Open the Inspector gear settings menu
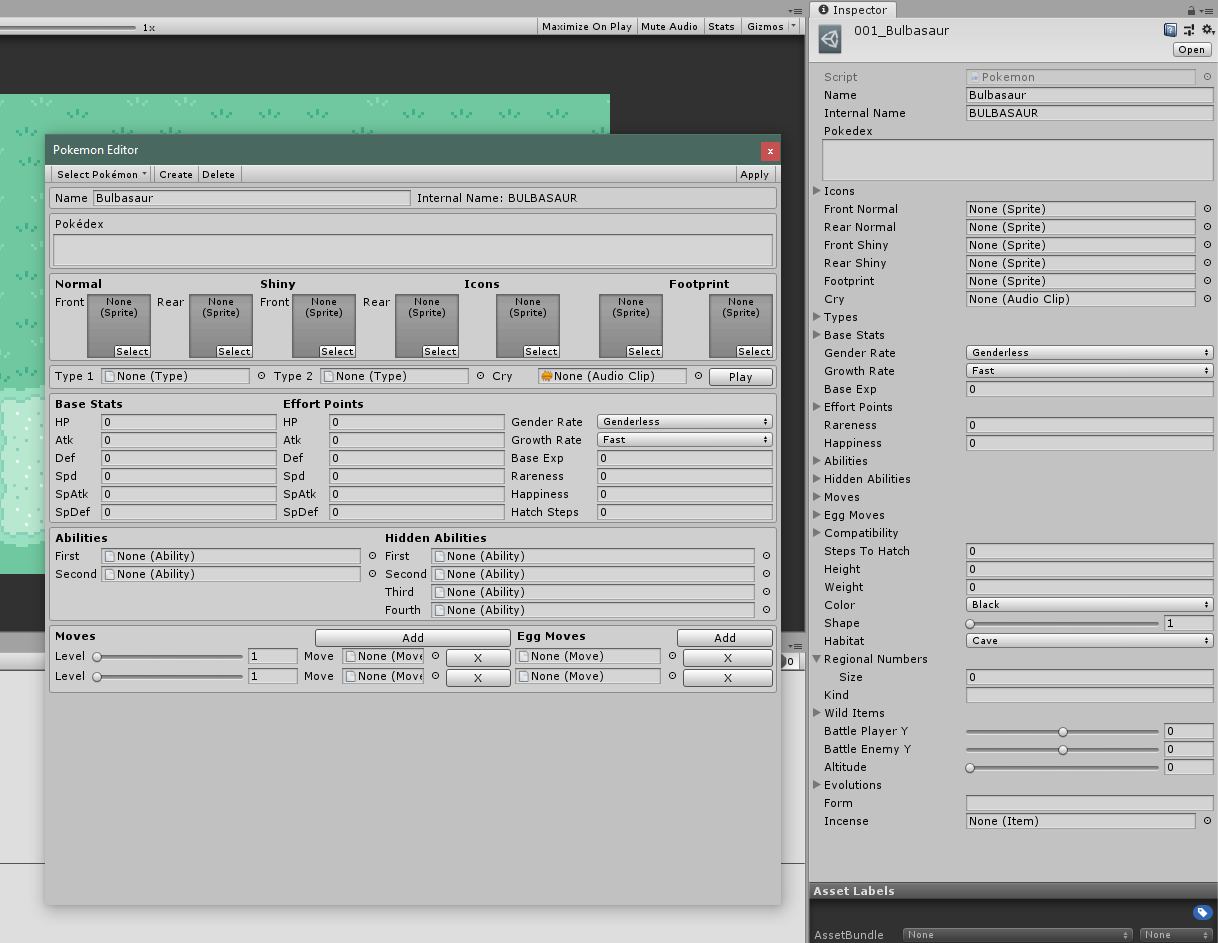The height and width of the screenshot is (943, 1218). (1207, 31)
